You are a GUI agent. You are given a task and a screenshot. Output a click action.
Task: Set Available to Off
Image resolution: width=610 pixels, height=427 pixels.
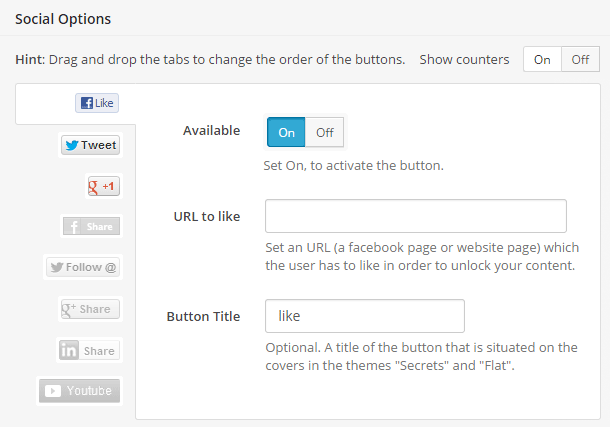coord(324,132)
